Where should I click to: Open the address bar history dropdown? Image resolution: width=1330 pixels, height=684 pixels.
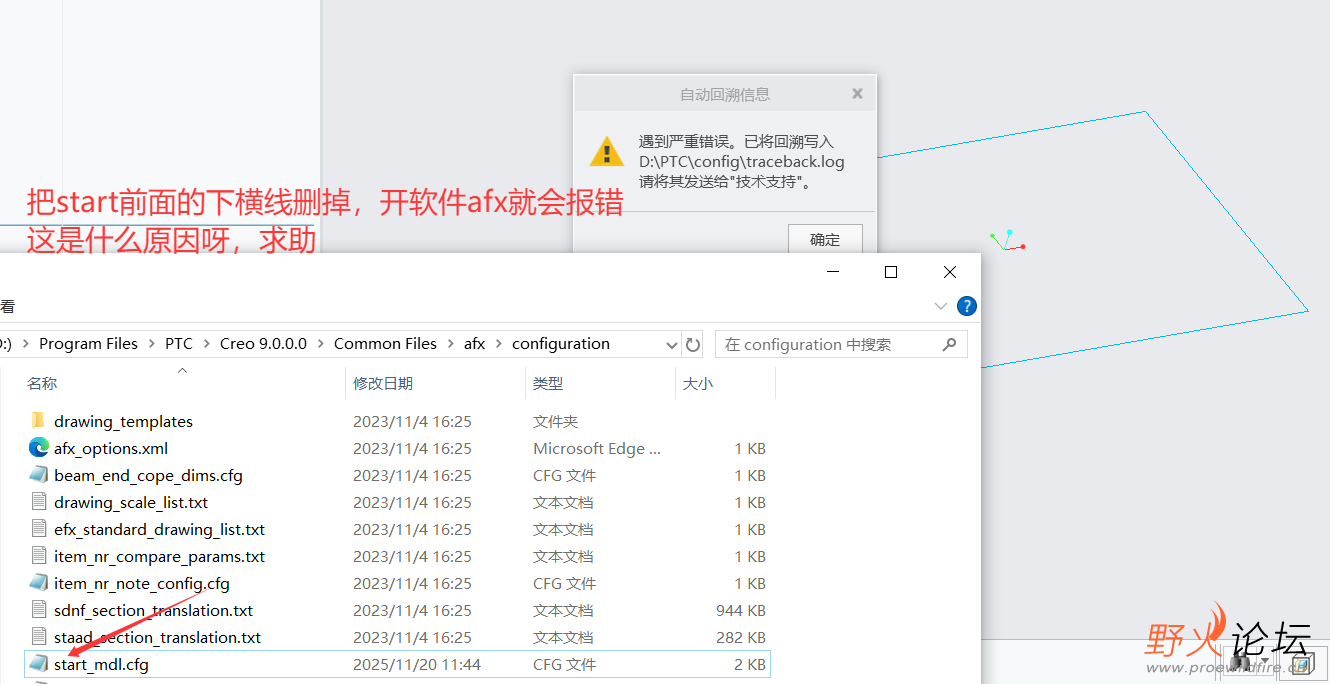coord(673,343)
